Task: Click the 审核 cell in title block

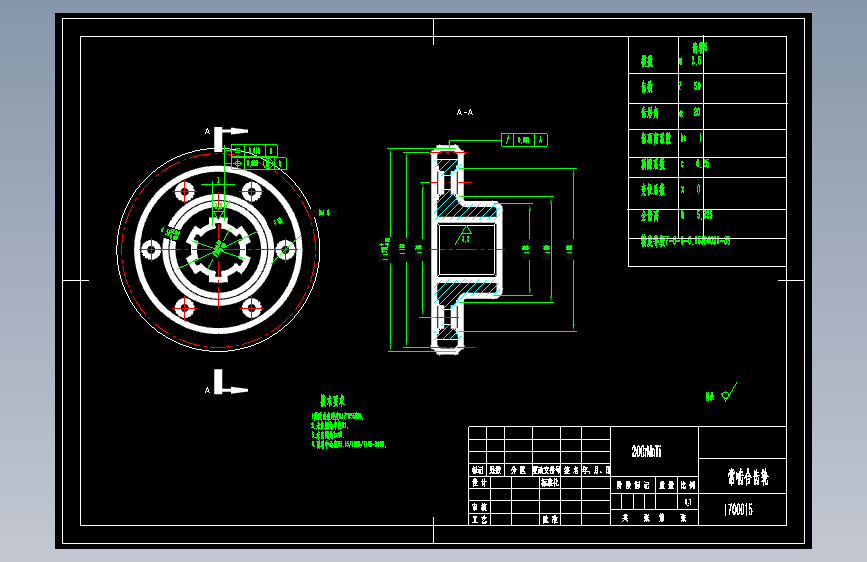Action: (479, 507)
